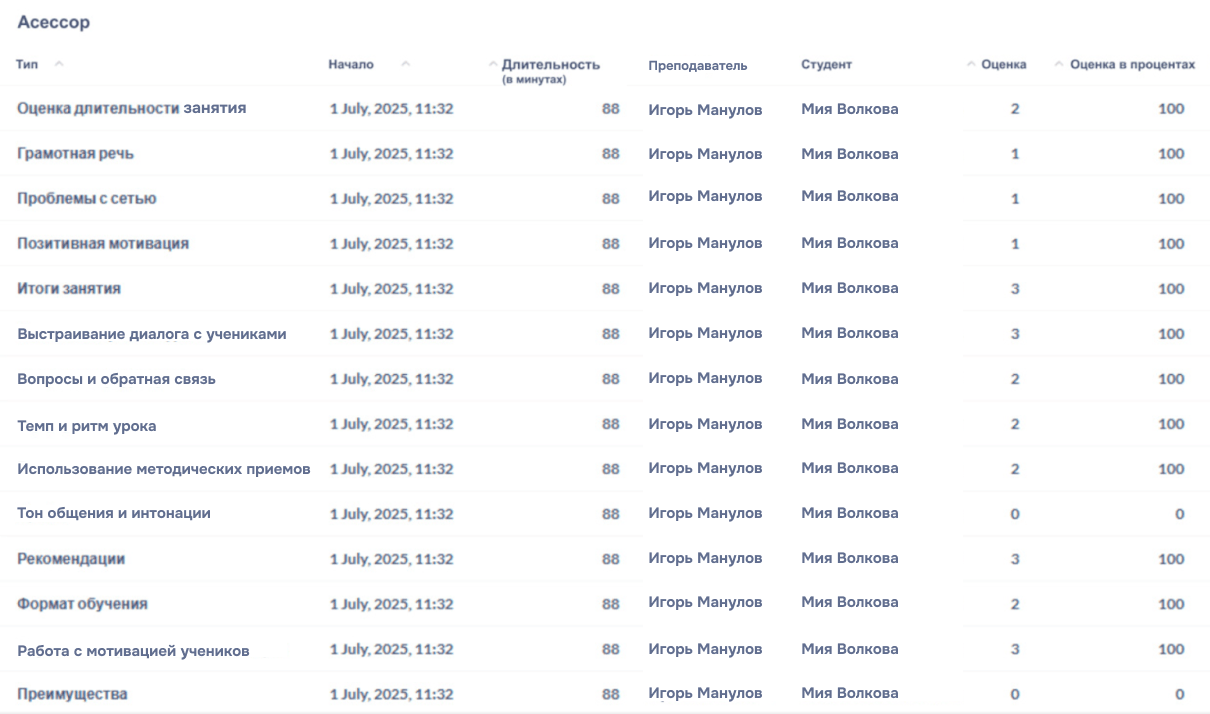Screen dimensions: 1210x714
Task: Click Игорь Манулов in Выстраивание диалога row
Action: pos(705,333)
